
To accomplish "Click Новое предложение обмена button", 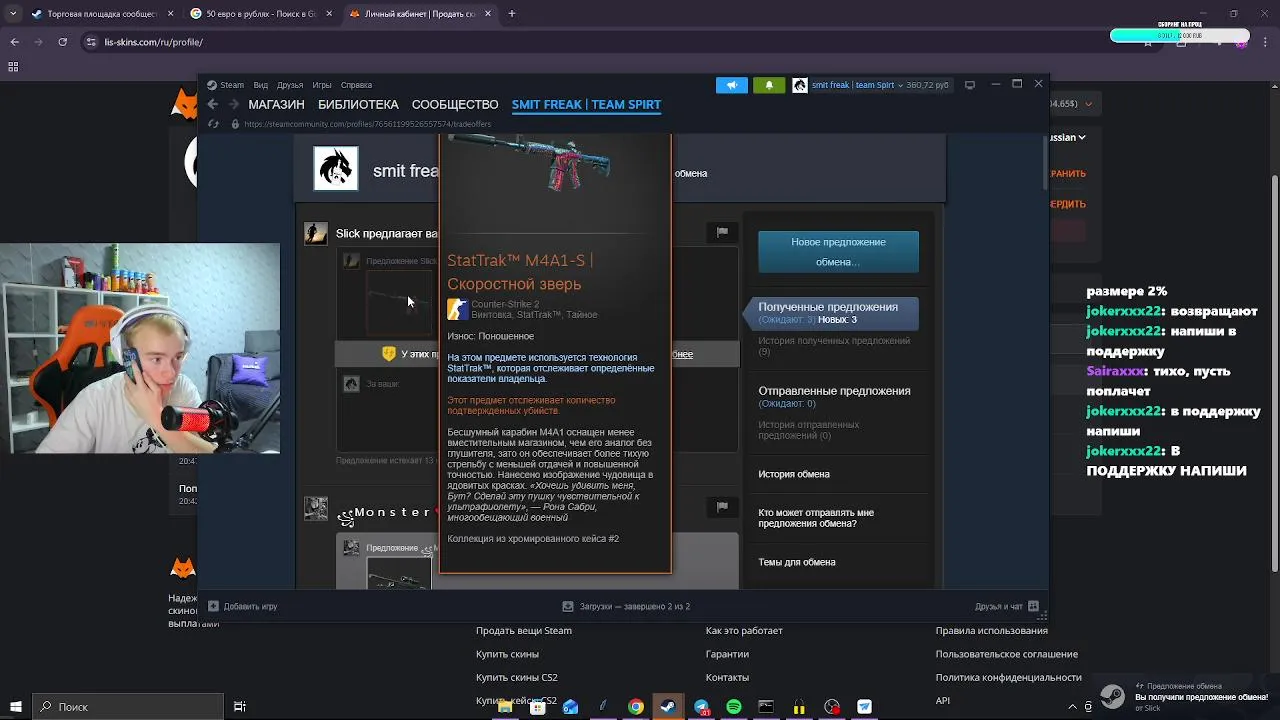I will pos(838,252).
